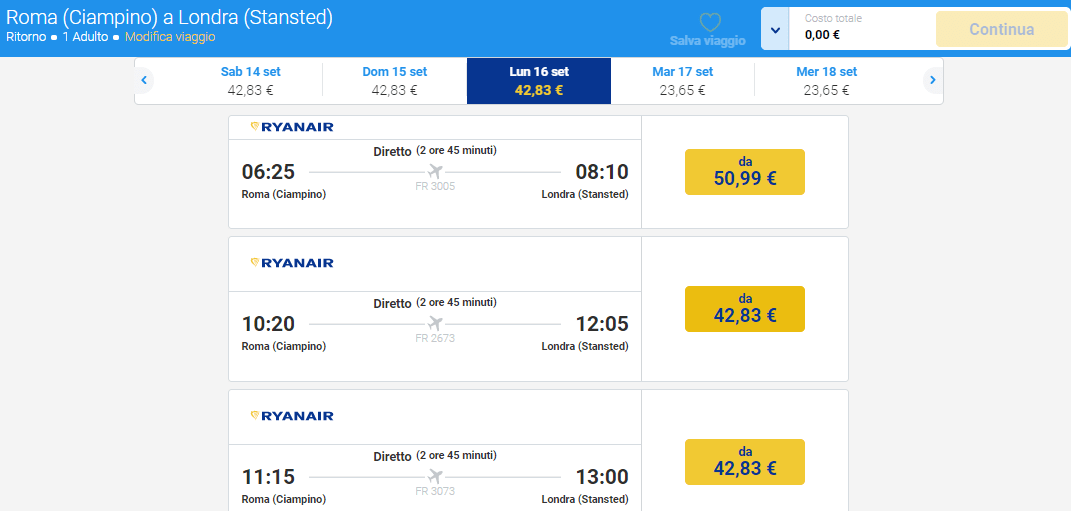Pick the 42,83 € fare for the 11:15 flight
This screenshot has width=1071, height=511.
[x=745, y=461]
